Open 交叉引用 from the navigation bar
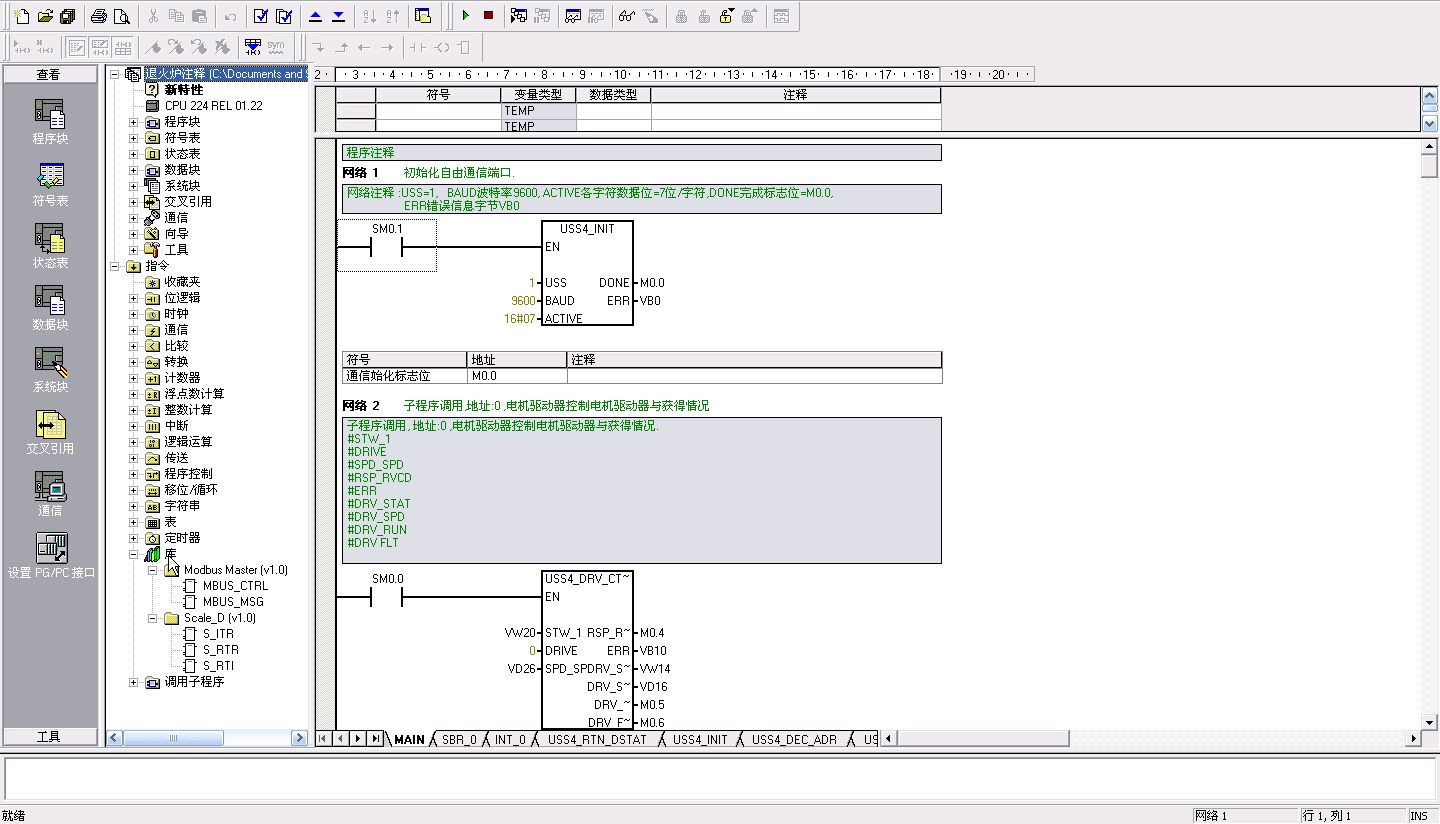Viewport: 1440px width, 824px height. coord(50,434)
